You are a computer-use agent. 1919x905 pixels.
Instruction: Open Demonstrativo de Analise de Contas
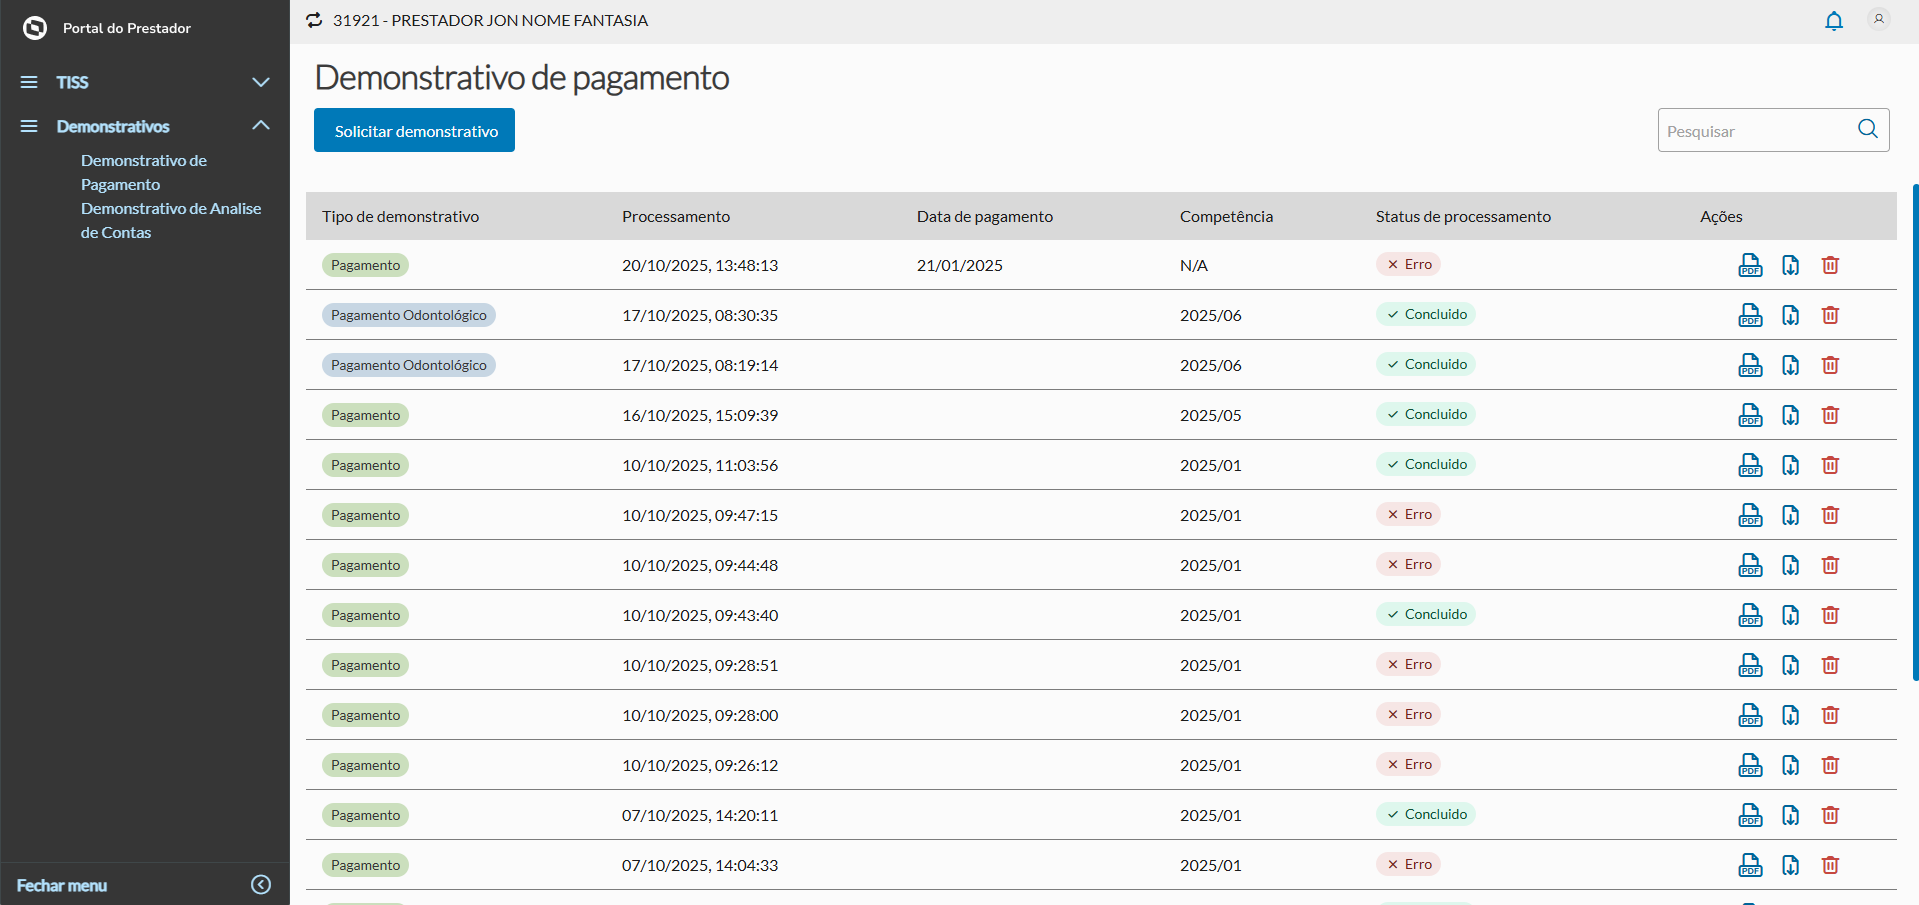(x=170, y=220)
